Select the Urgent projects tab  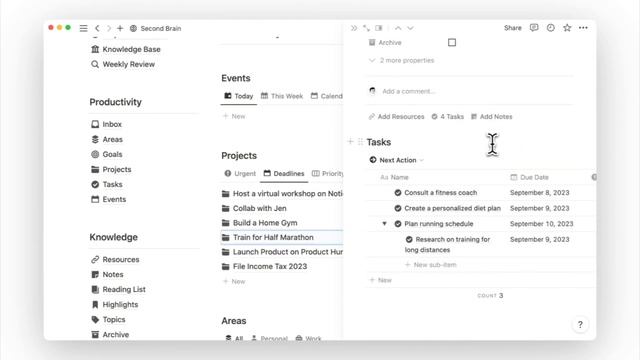(x=240, y=173)
